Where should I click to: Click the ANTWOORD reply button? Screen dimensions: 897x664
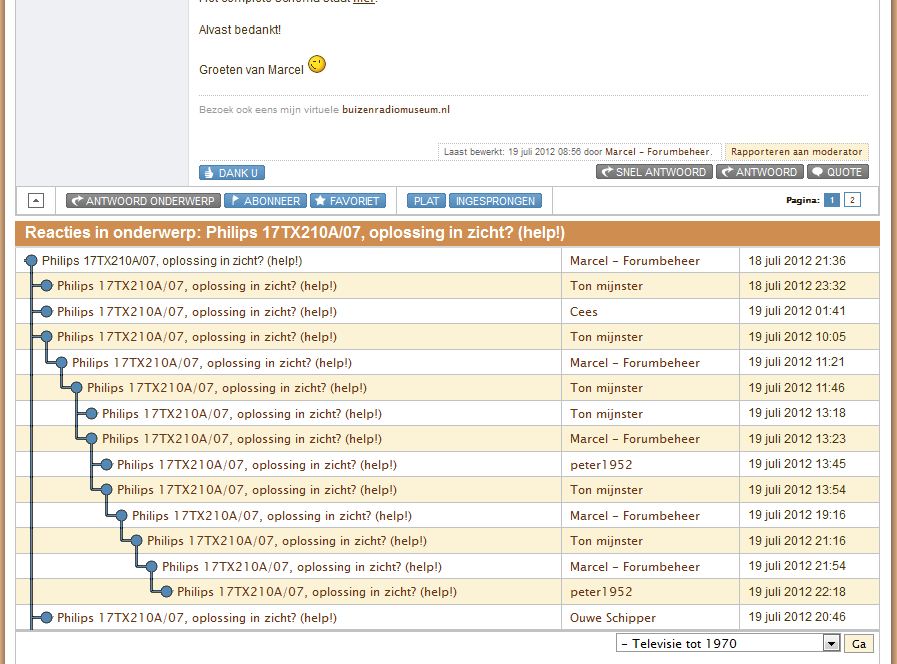[x=760, y=172]
